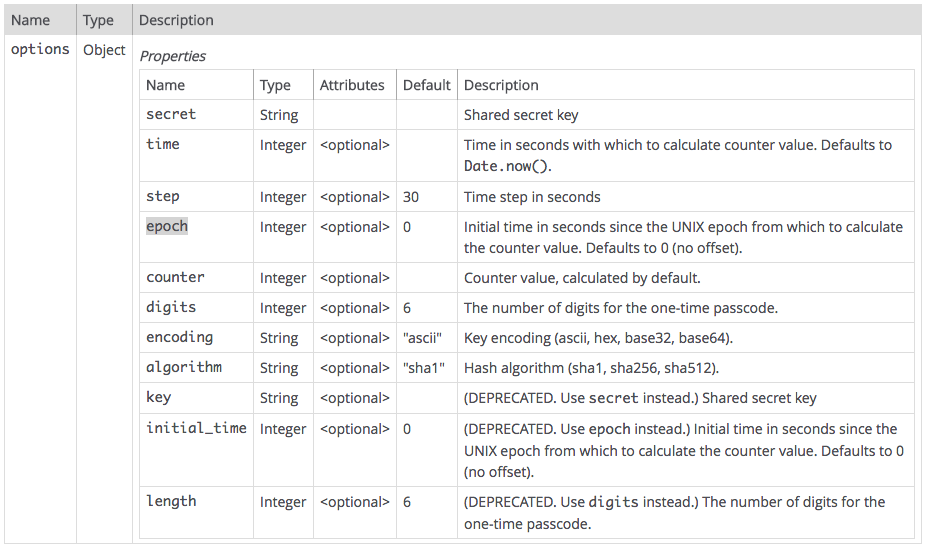The image size is (926, 552).
Task: Click the highlighted epoch property name
Action: (x=167, y=226)
